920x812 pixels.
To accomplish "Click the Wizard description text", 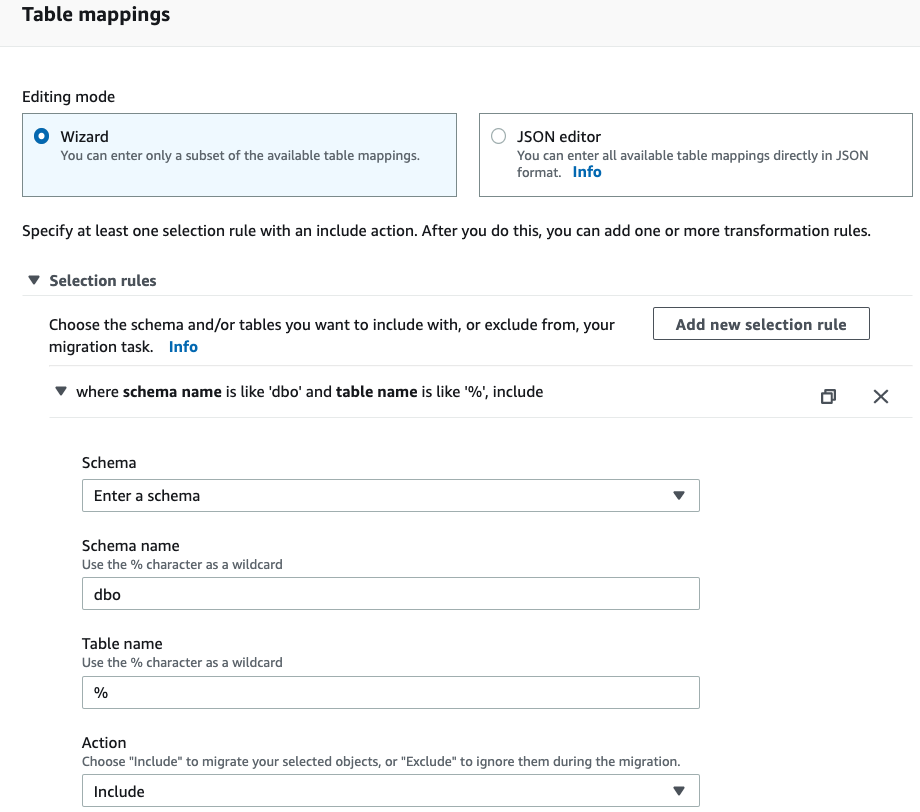I will point(239,156).
